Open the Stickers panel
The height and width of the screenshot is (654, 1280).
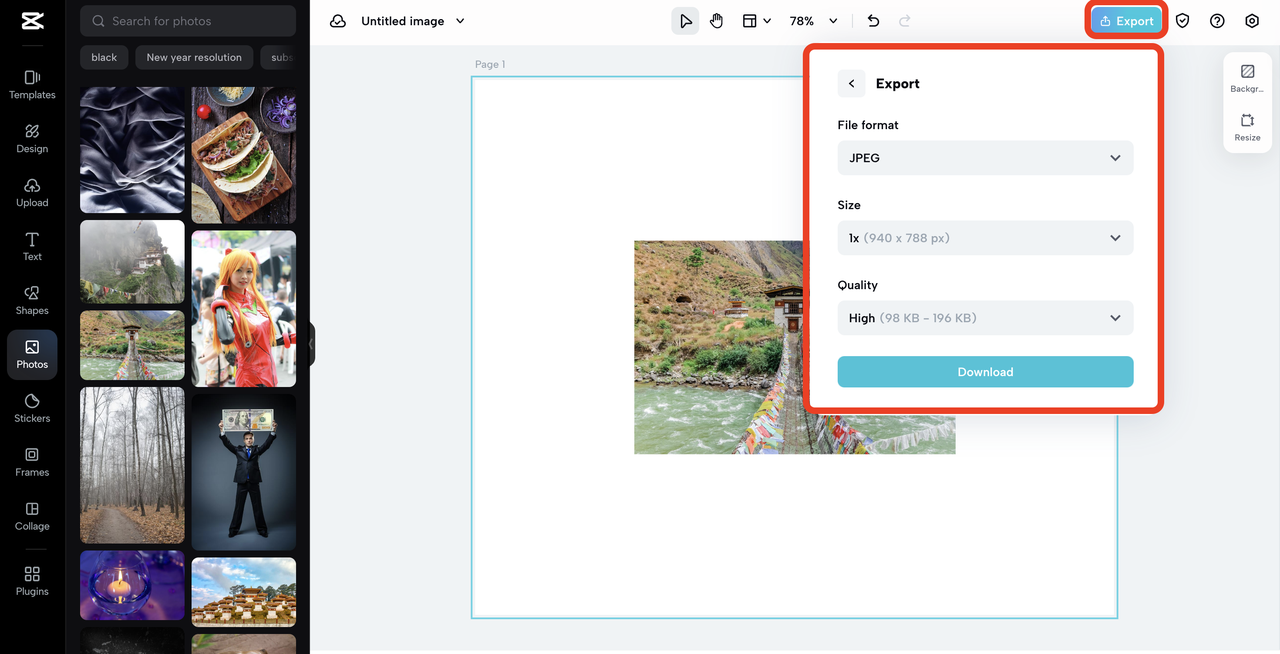pos(32,408)
